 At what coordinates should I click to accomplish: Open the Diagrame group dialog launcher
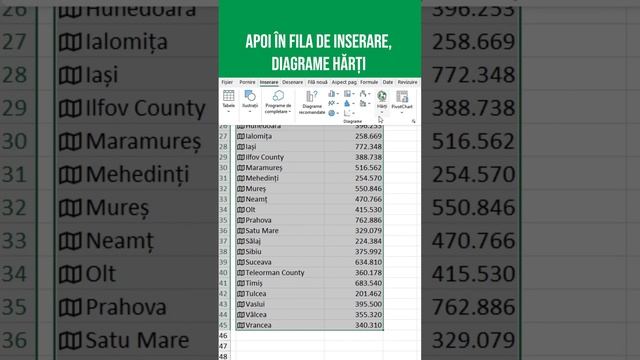tap(413, 121)
